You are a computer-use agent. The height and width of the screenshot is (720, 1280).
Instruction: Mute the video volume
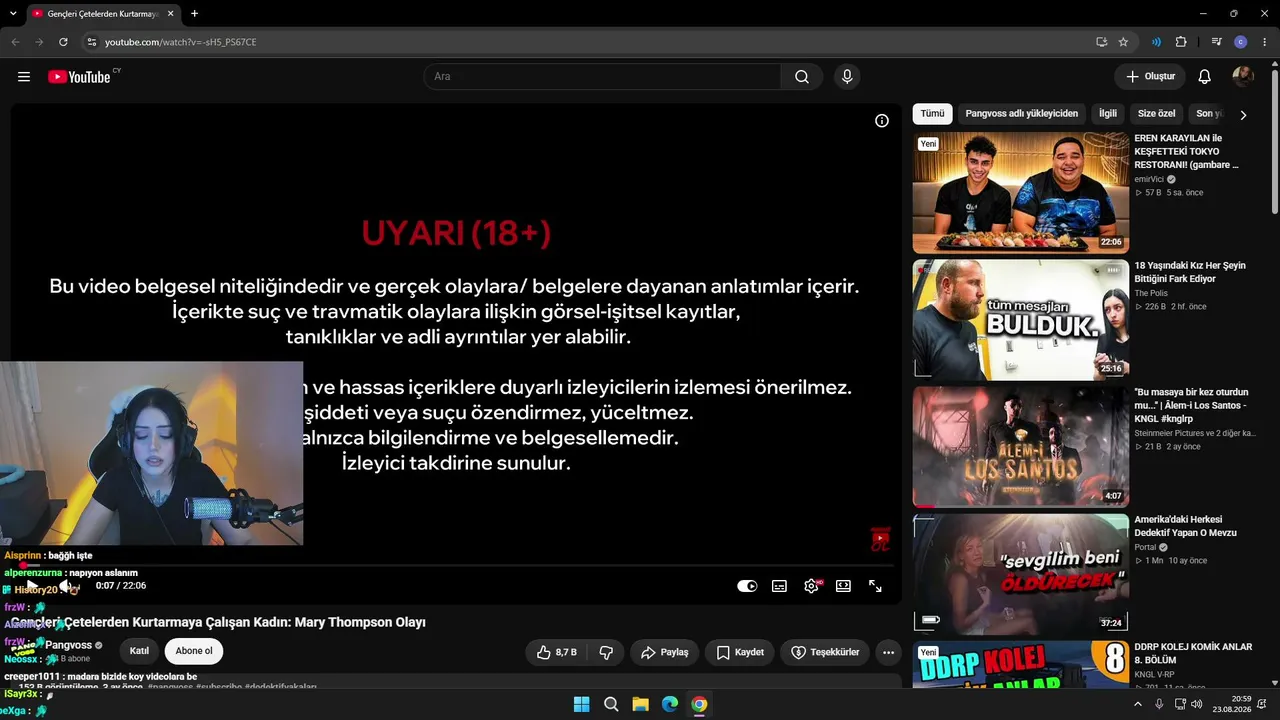click(65, 586)
